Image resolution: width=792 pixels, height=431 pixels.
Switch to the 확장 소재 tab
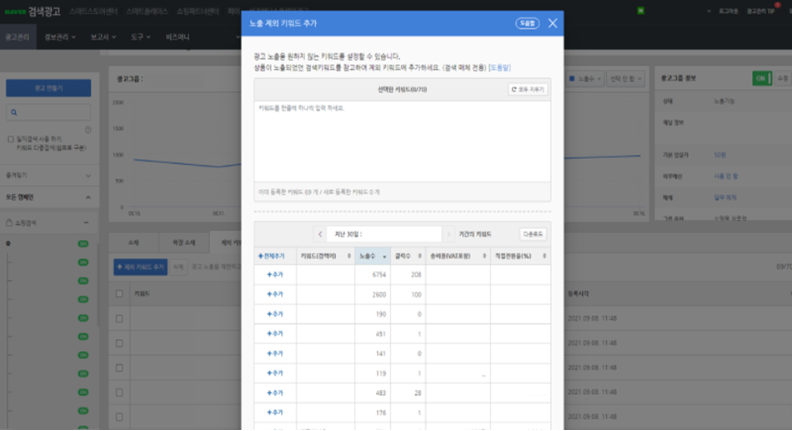[184, 243]
